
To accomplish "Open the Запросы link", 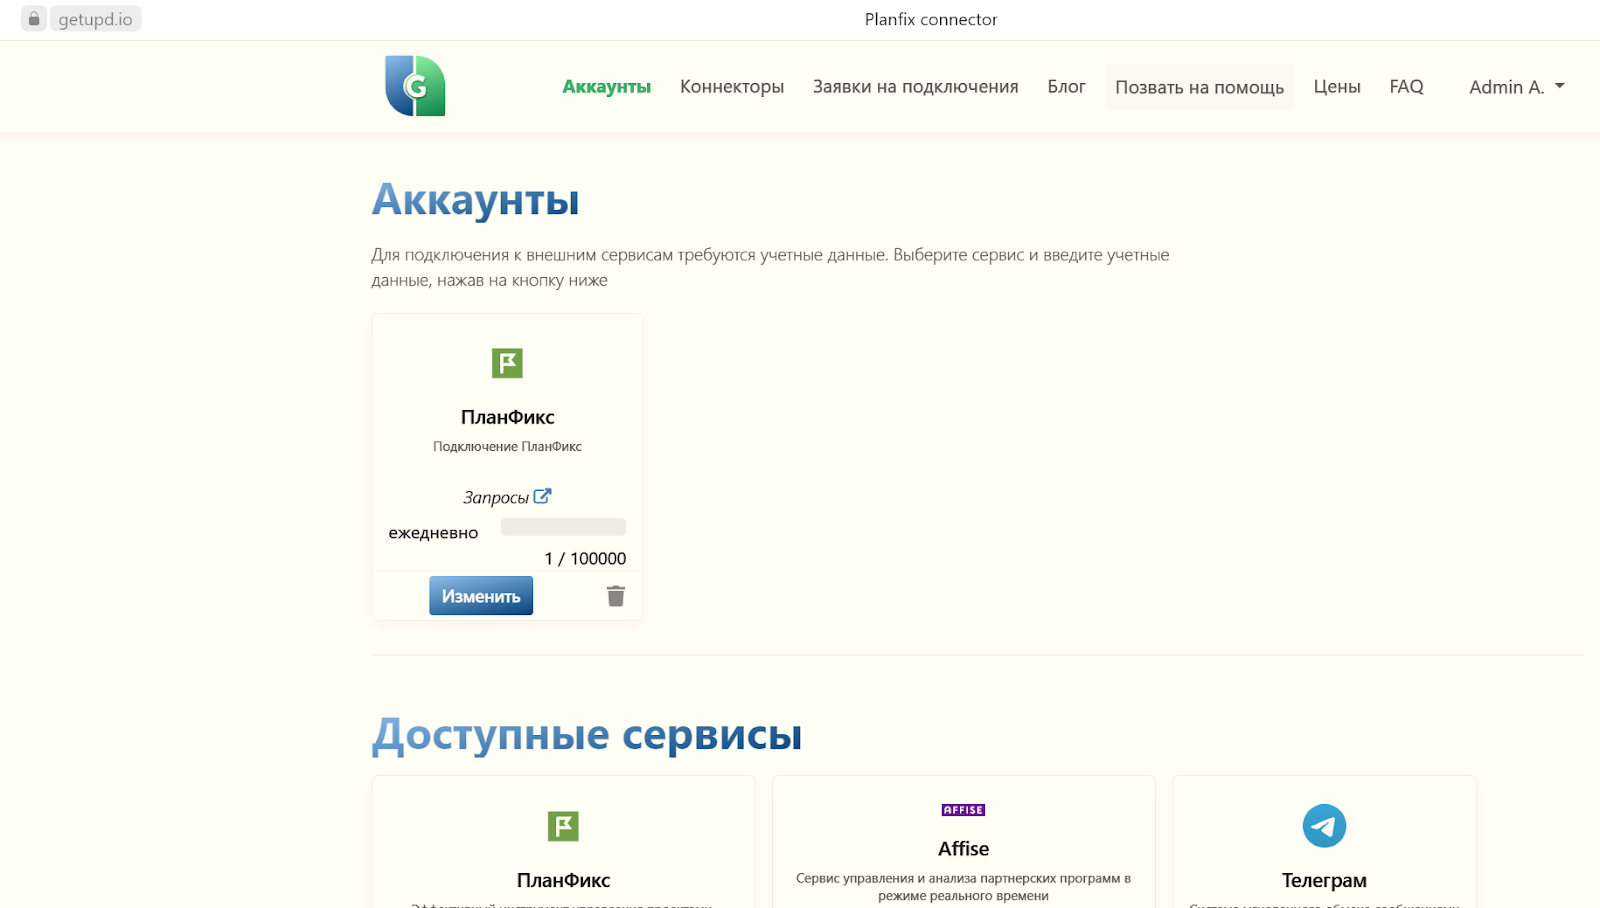I will (x=495, y=497).
